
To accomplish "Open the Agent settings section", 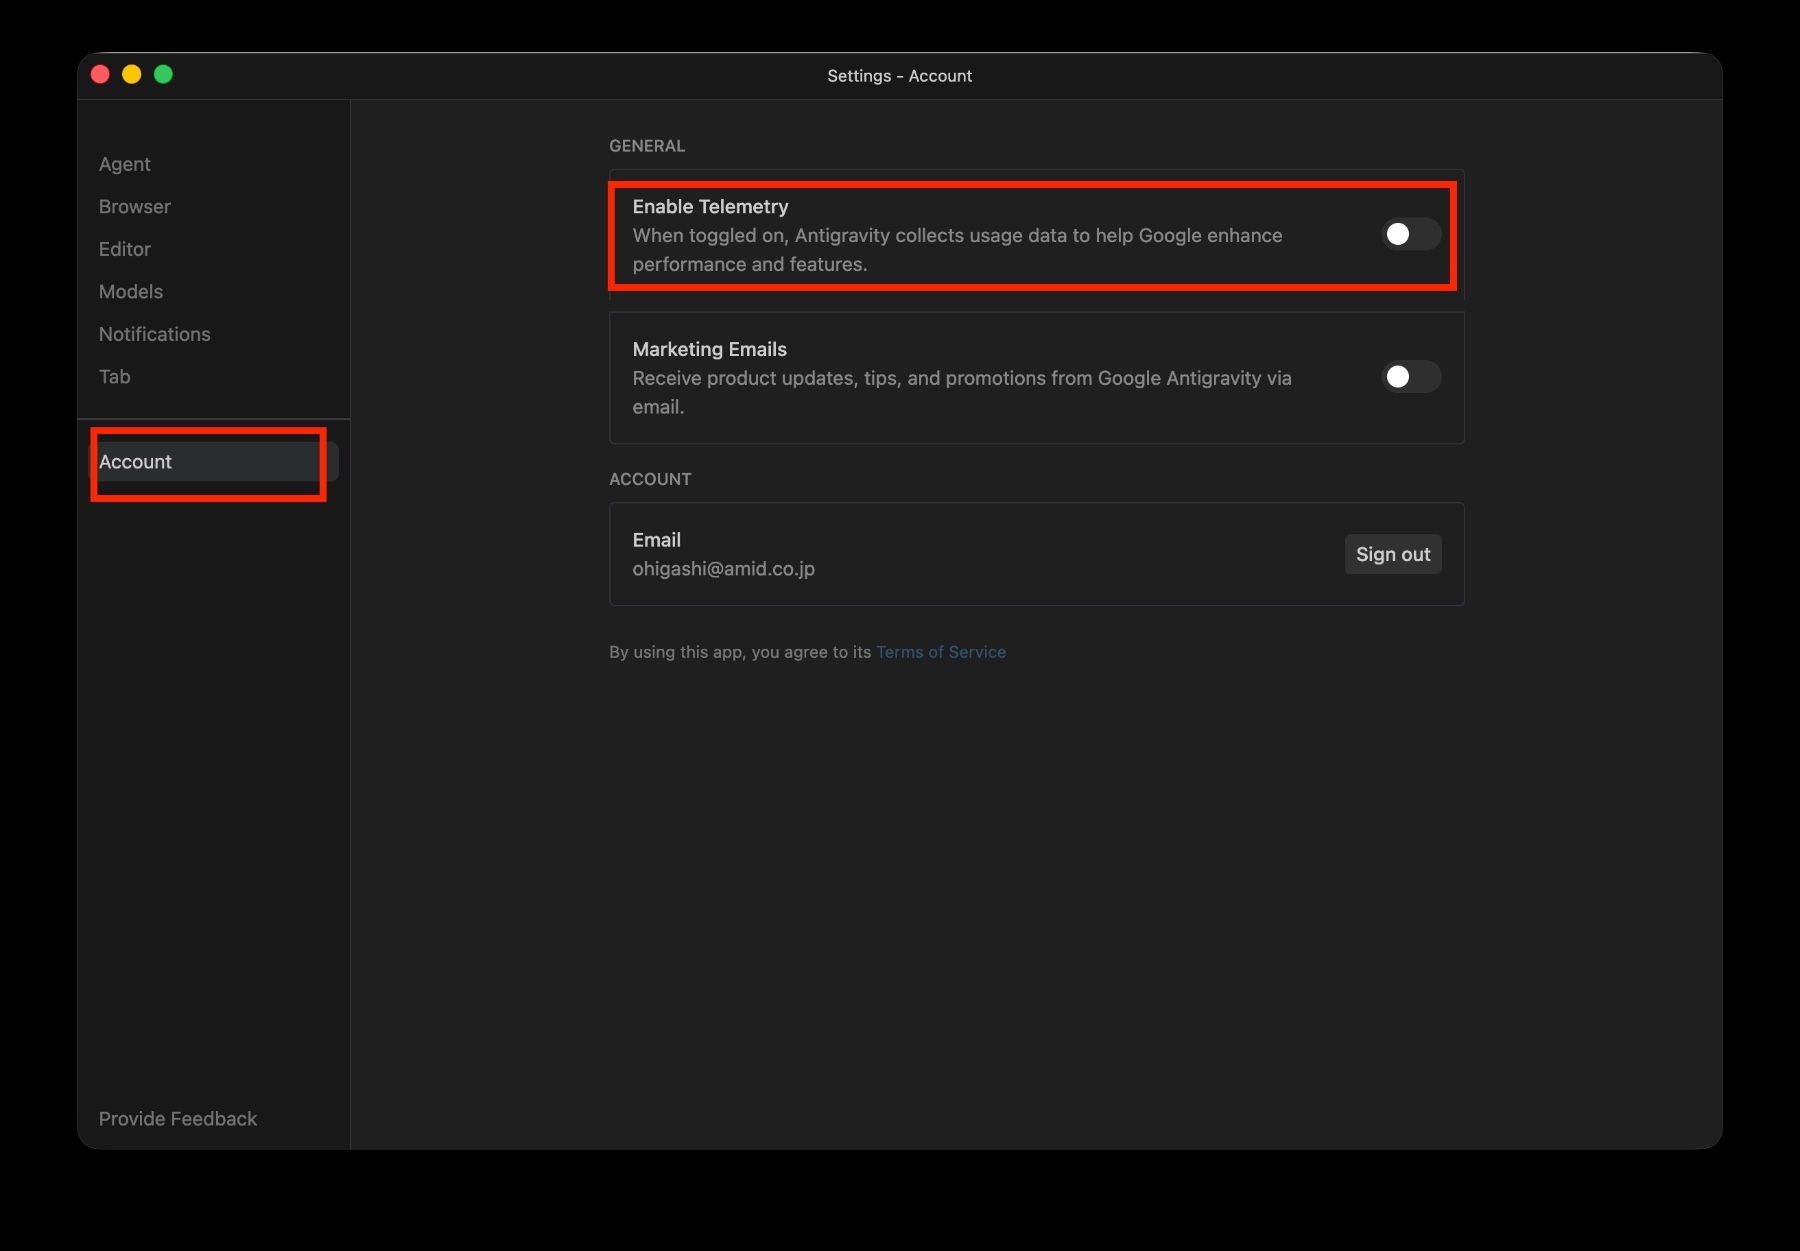I will click(x=125, y=164).
